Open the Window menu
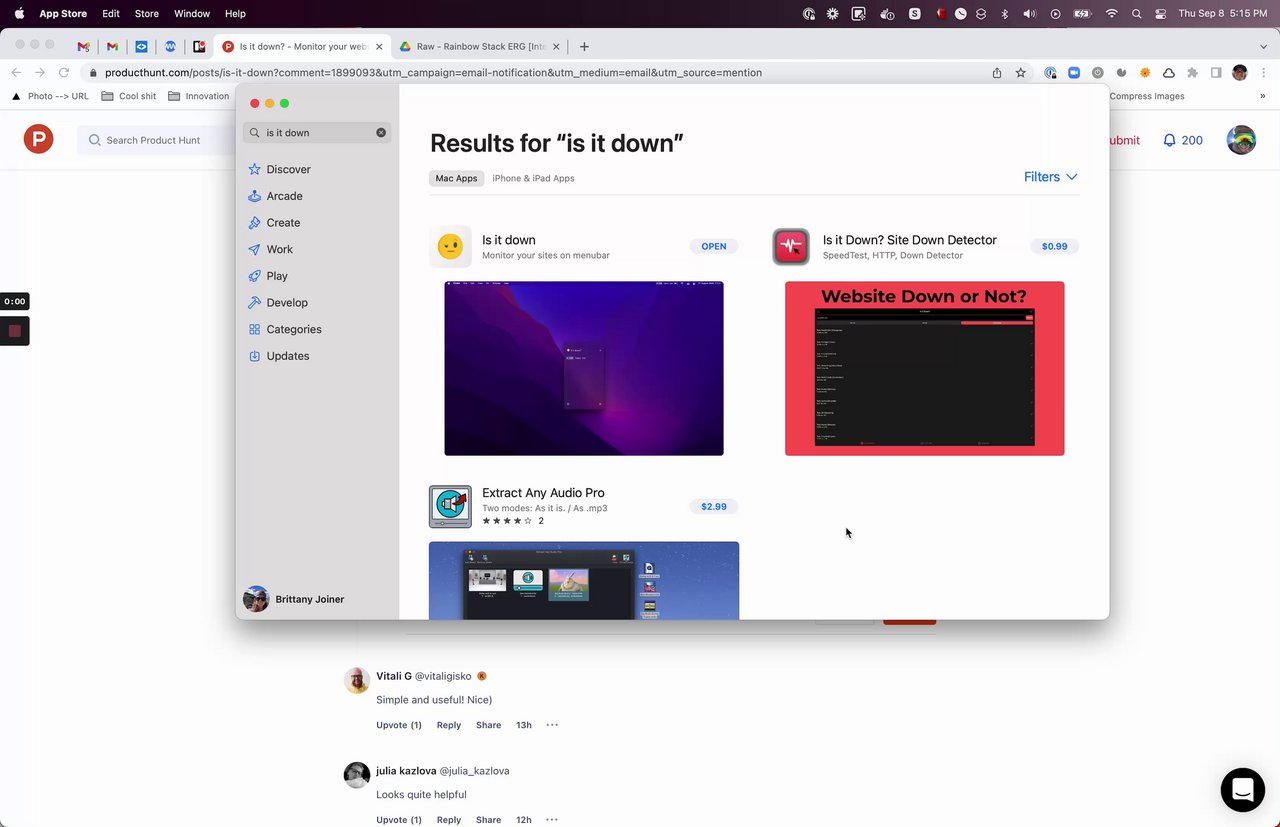1280x827 pixels. click(x=192, y=14)
